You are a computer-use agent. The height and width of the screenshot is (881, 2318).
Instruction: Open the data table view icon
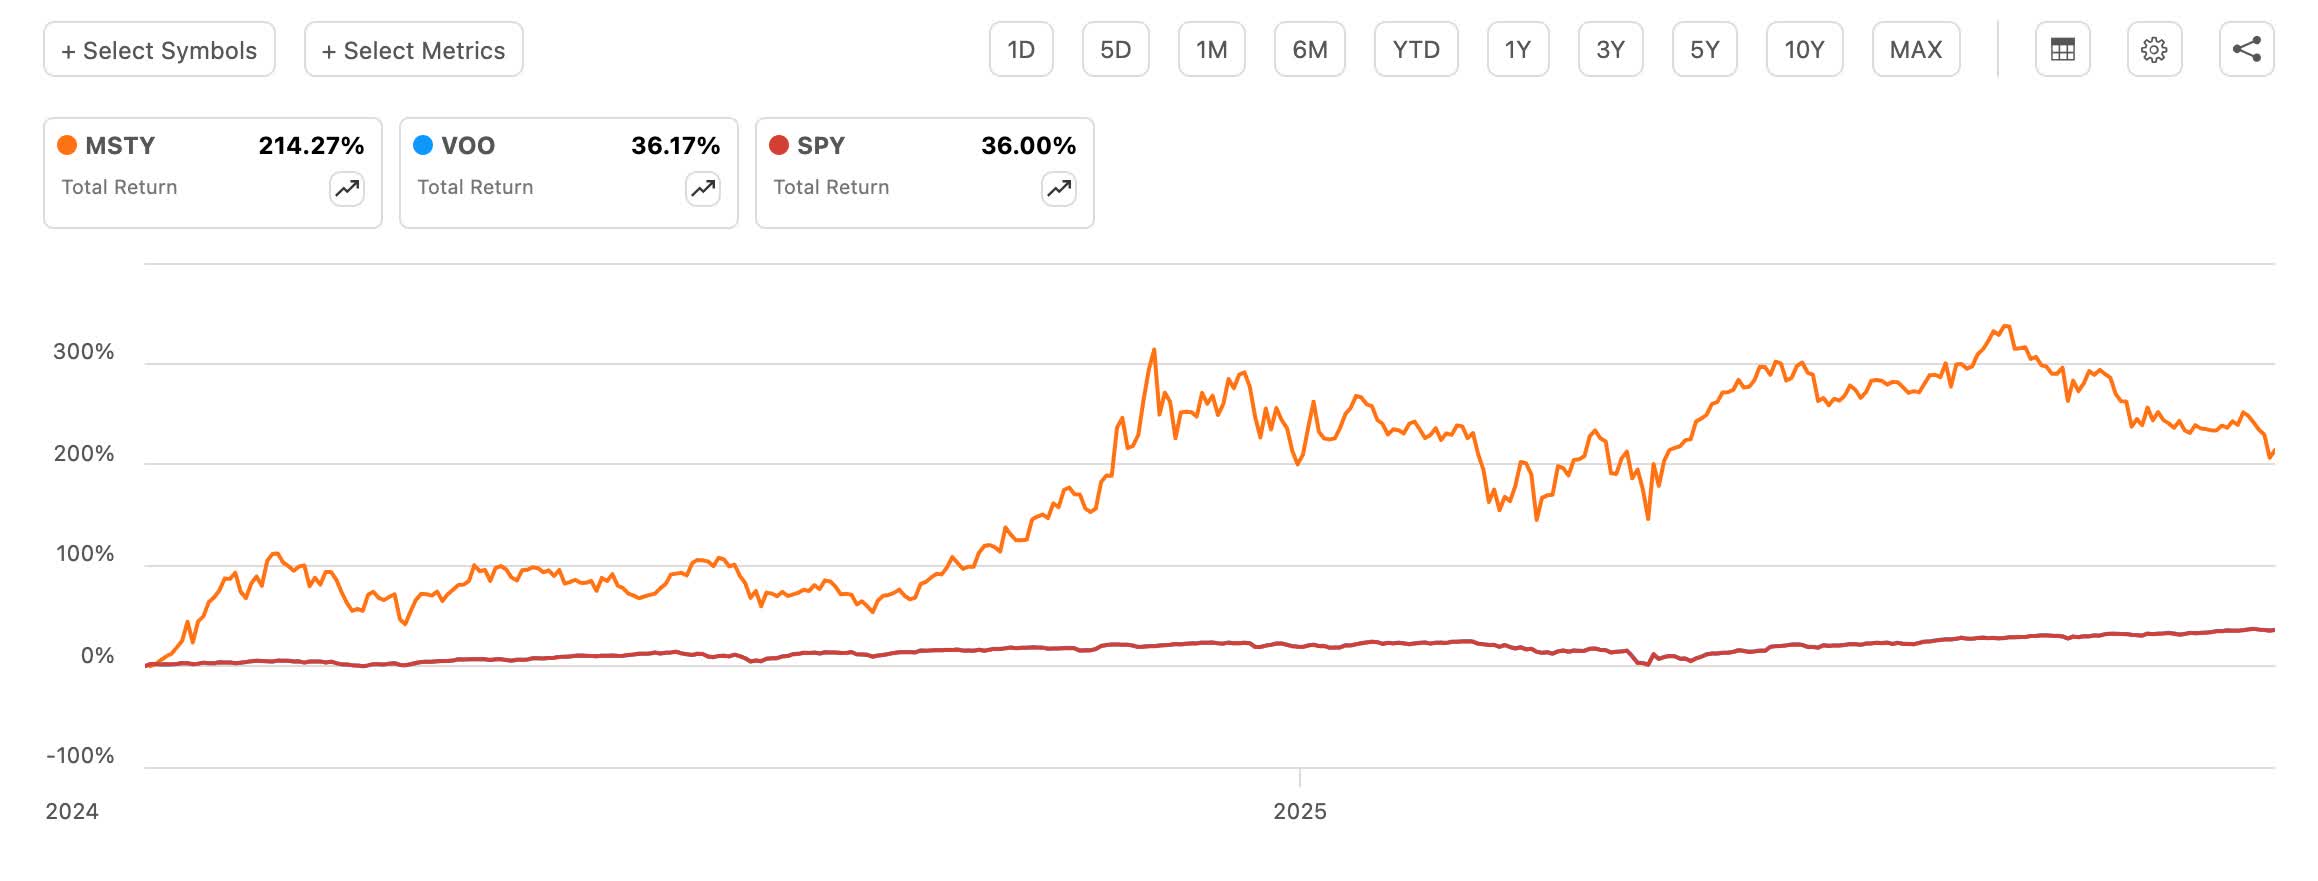click(2062, 48)
